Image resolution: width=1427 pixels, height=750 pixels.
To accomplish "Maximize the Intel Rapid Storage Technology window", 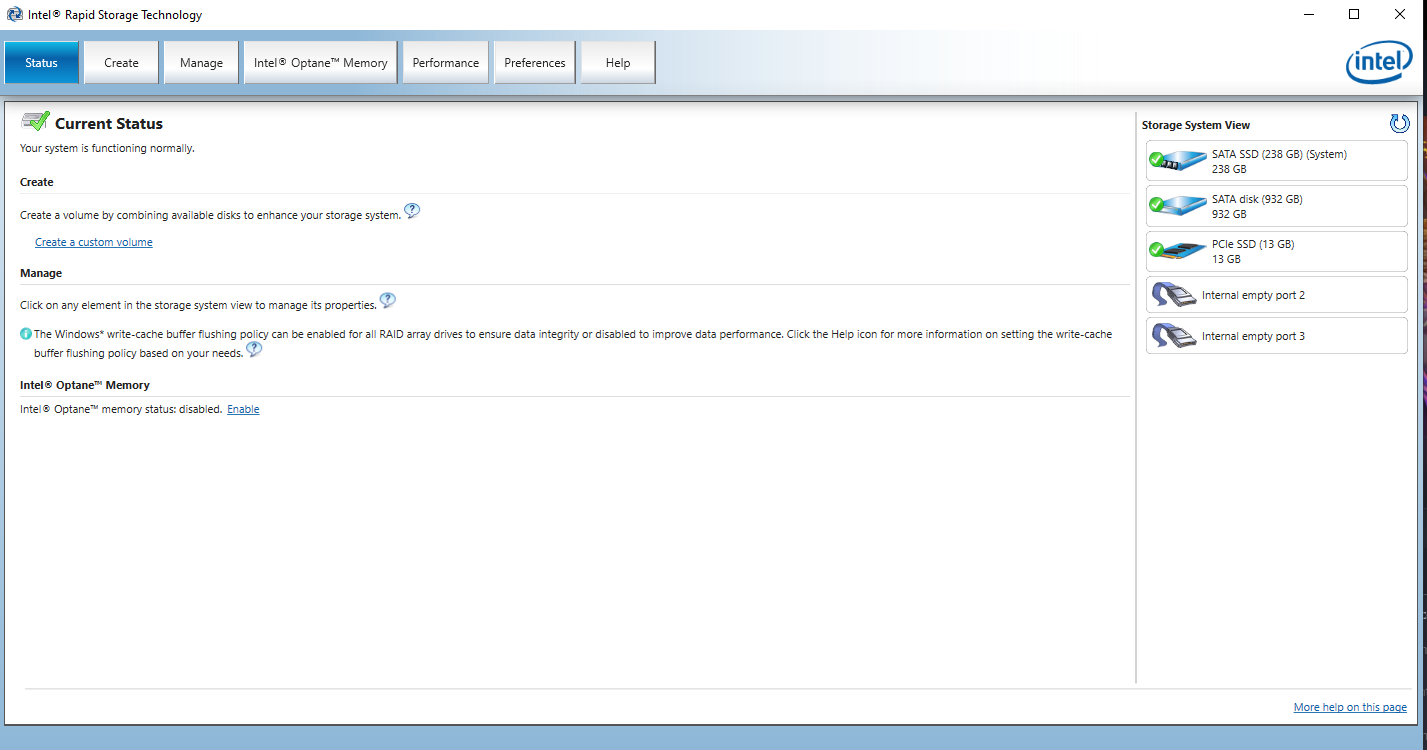I will point(1354,14).
